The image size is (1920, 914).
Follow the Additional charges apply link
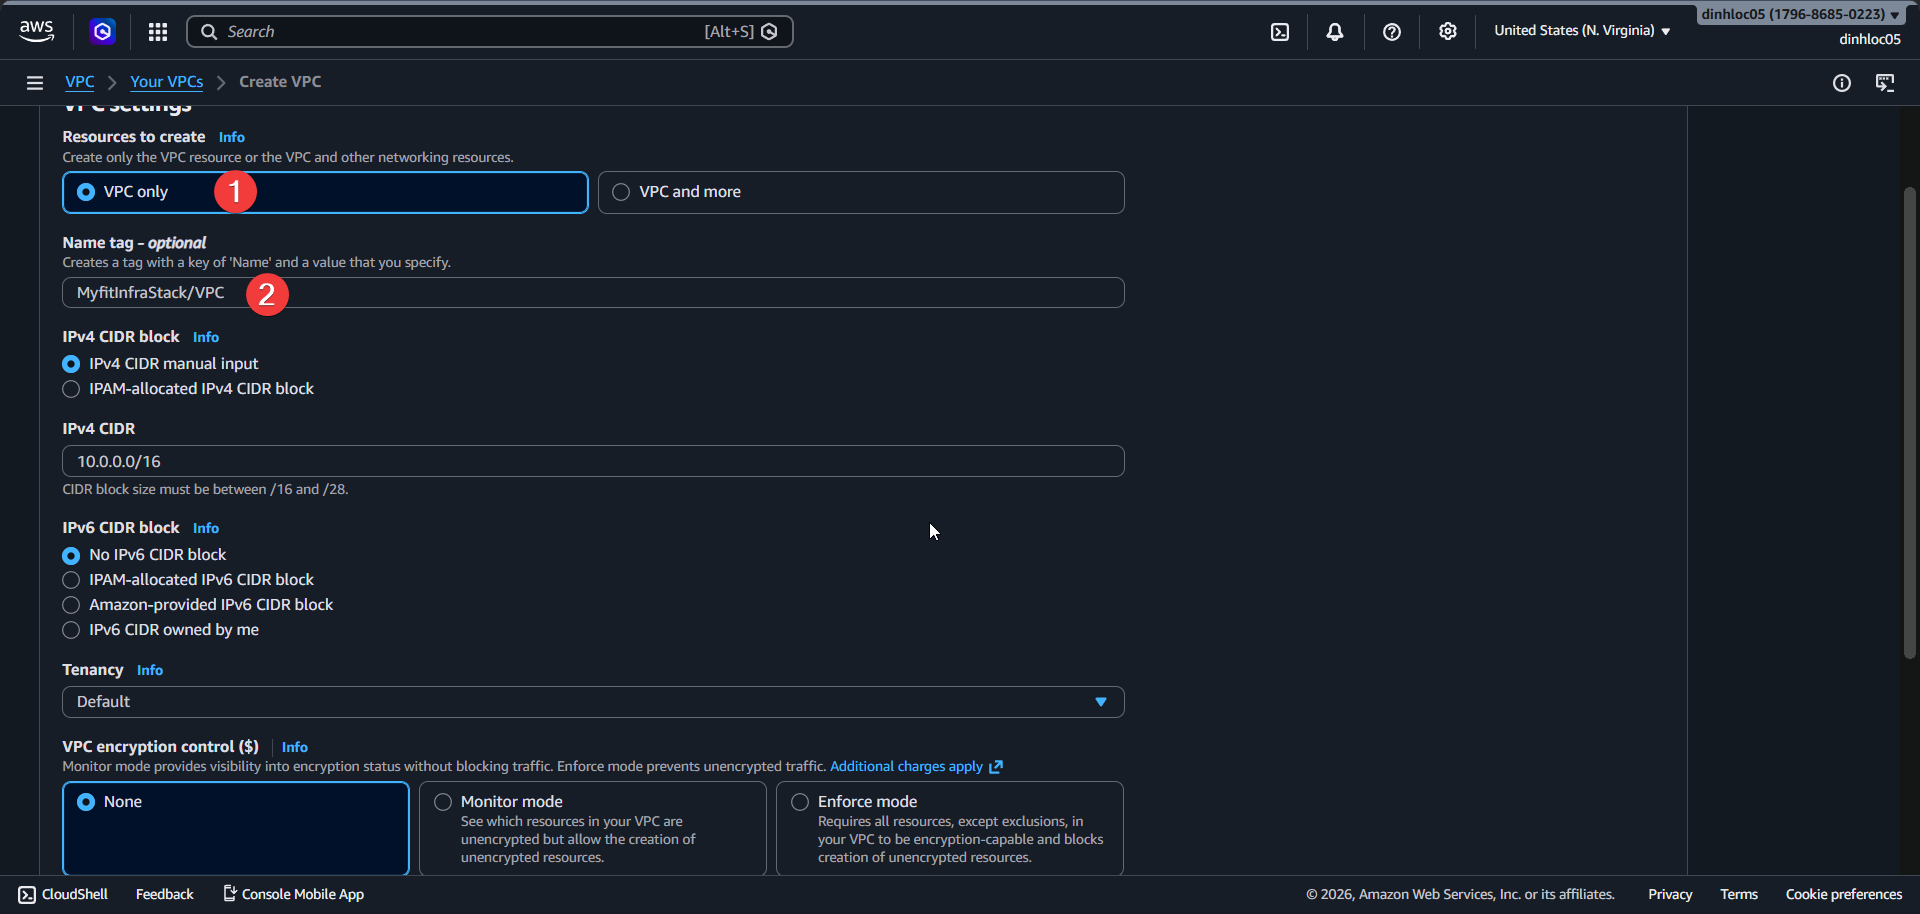pyautogui.click(x=908, y=766)
